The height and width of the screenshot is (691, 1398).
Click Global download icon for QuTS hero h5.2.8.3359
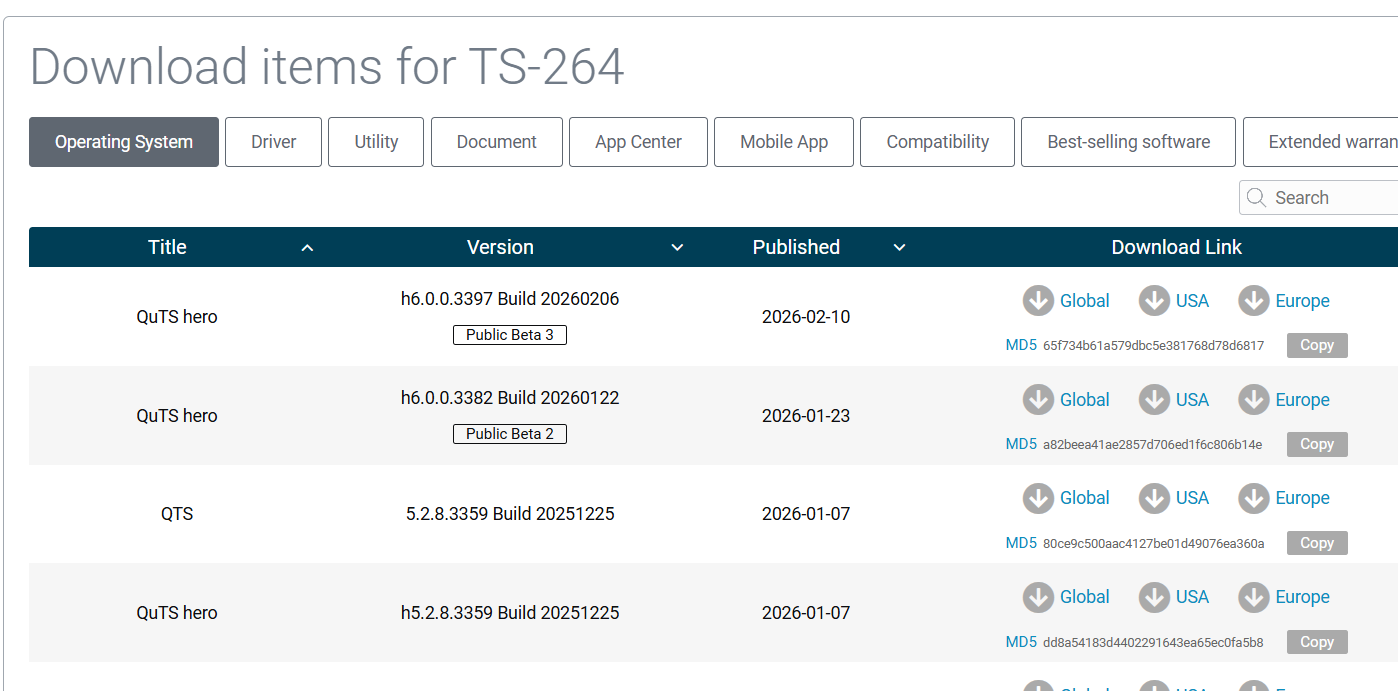1038,597
